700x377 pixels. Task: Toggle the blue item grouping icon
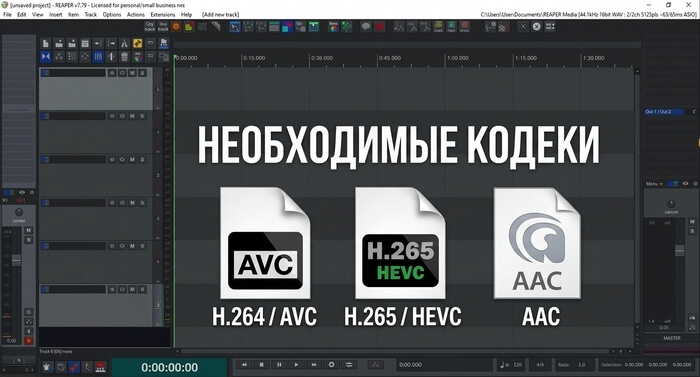point(46,57)
